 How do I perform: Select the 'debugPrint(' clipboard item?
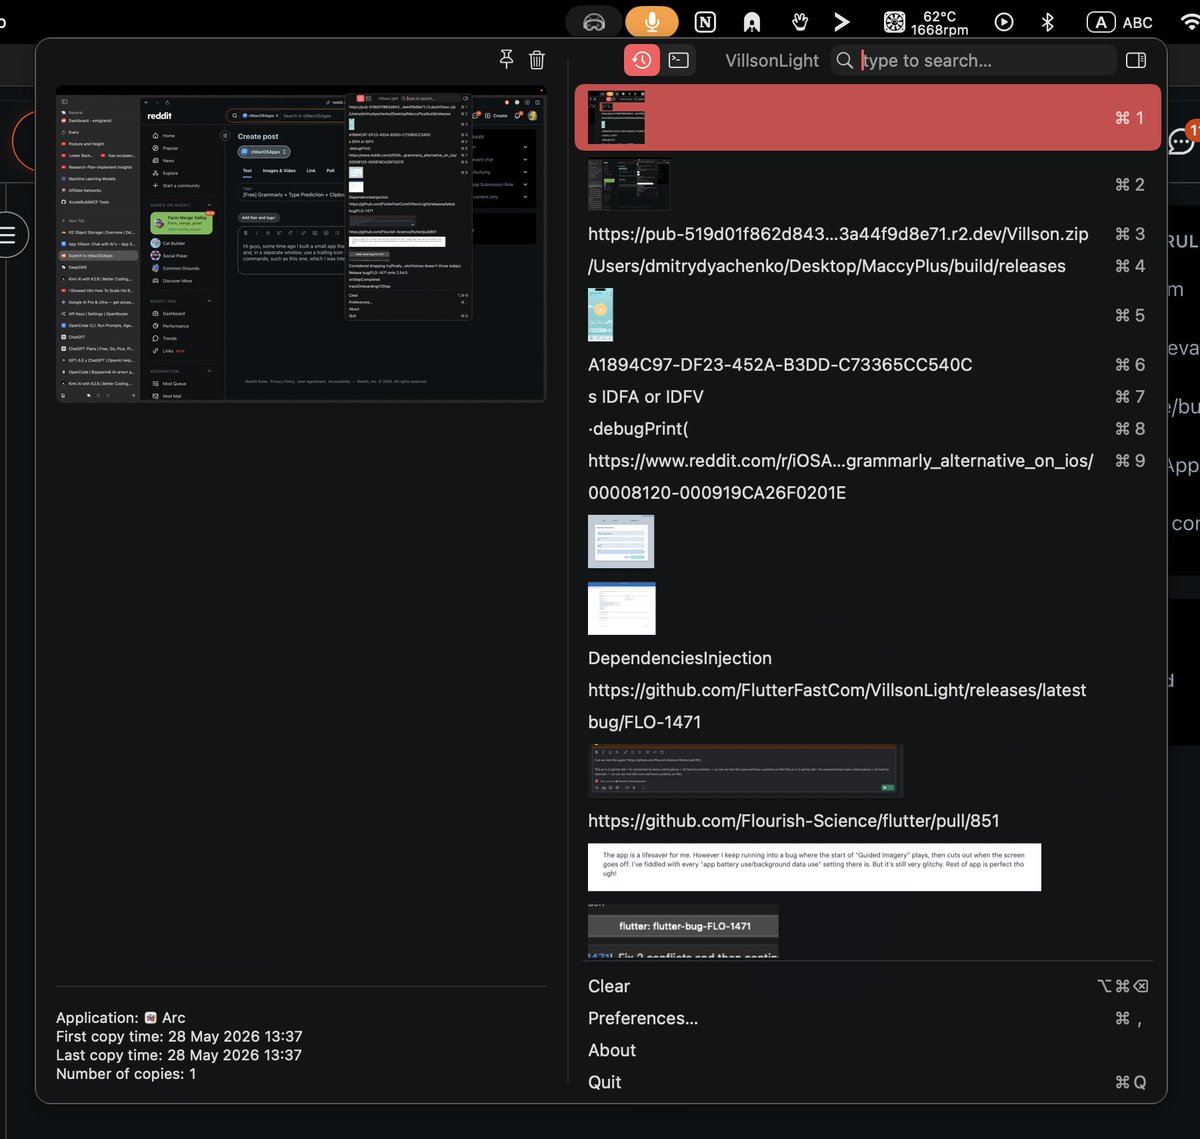(x=867, y=428)
